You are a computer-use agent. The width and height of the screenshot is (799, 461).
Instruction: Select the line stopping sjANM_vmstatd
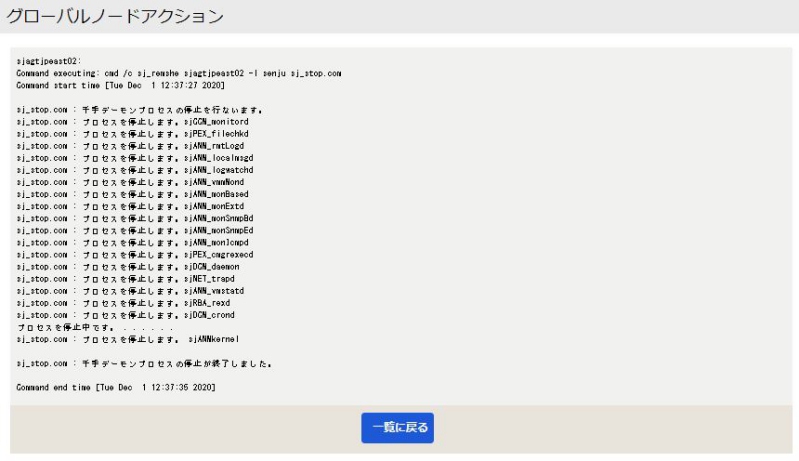pyautogui.click(x=130, y=291)
